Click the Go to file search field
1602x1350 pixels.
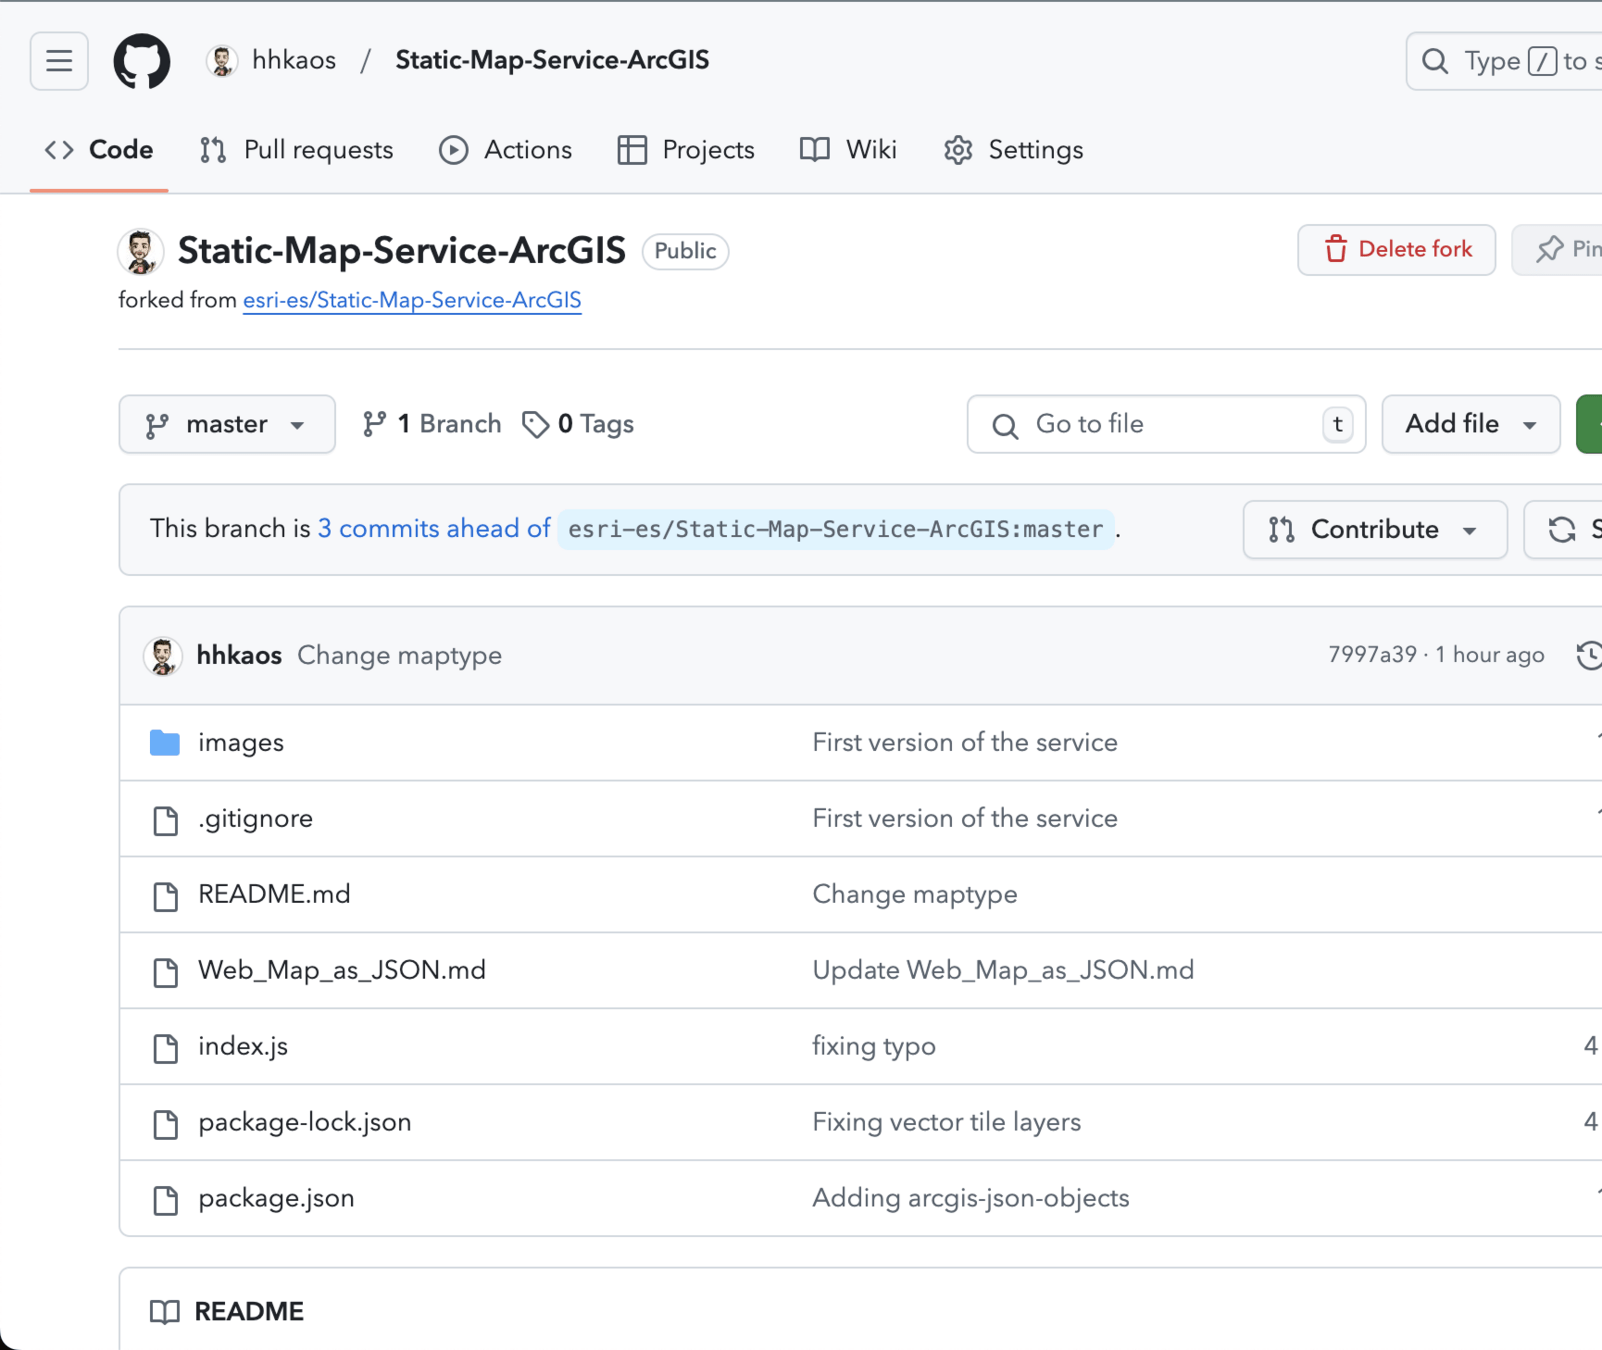tap(1166, 424)
